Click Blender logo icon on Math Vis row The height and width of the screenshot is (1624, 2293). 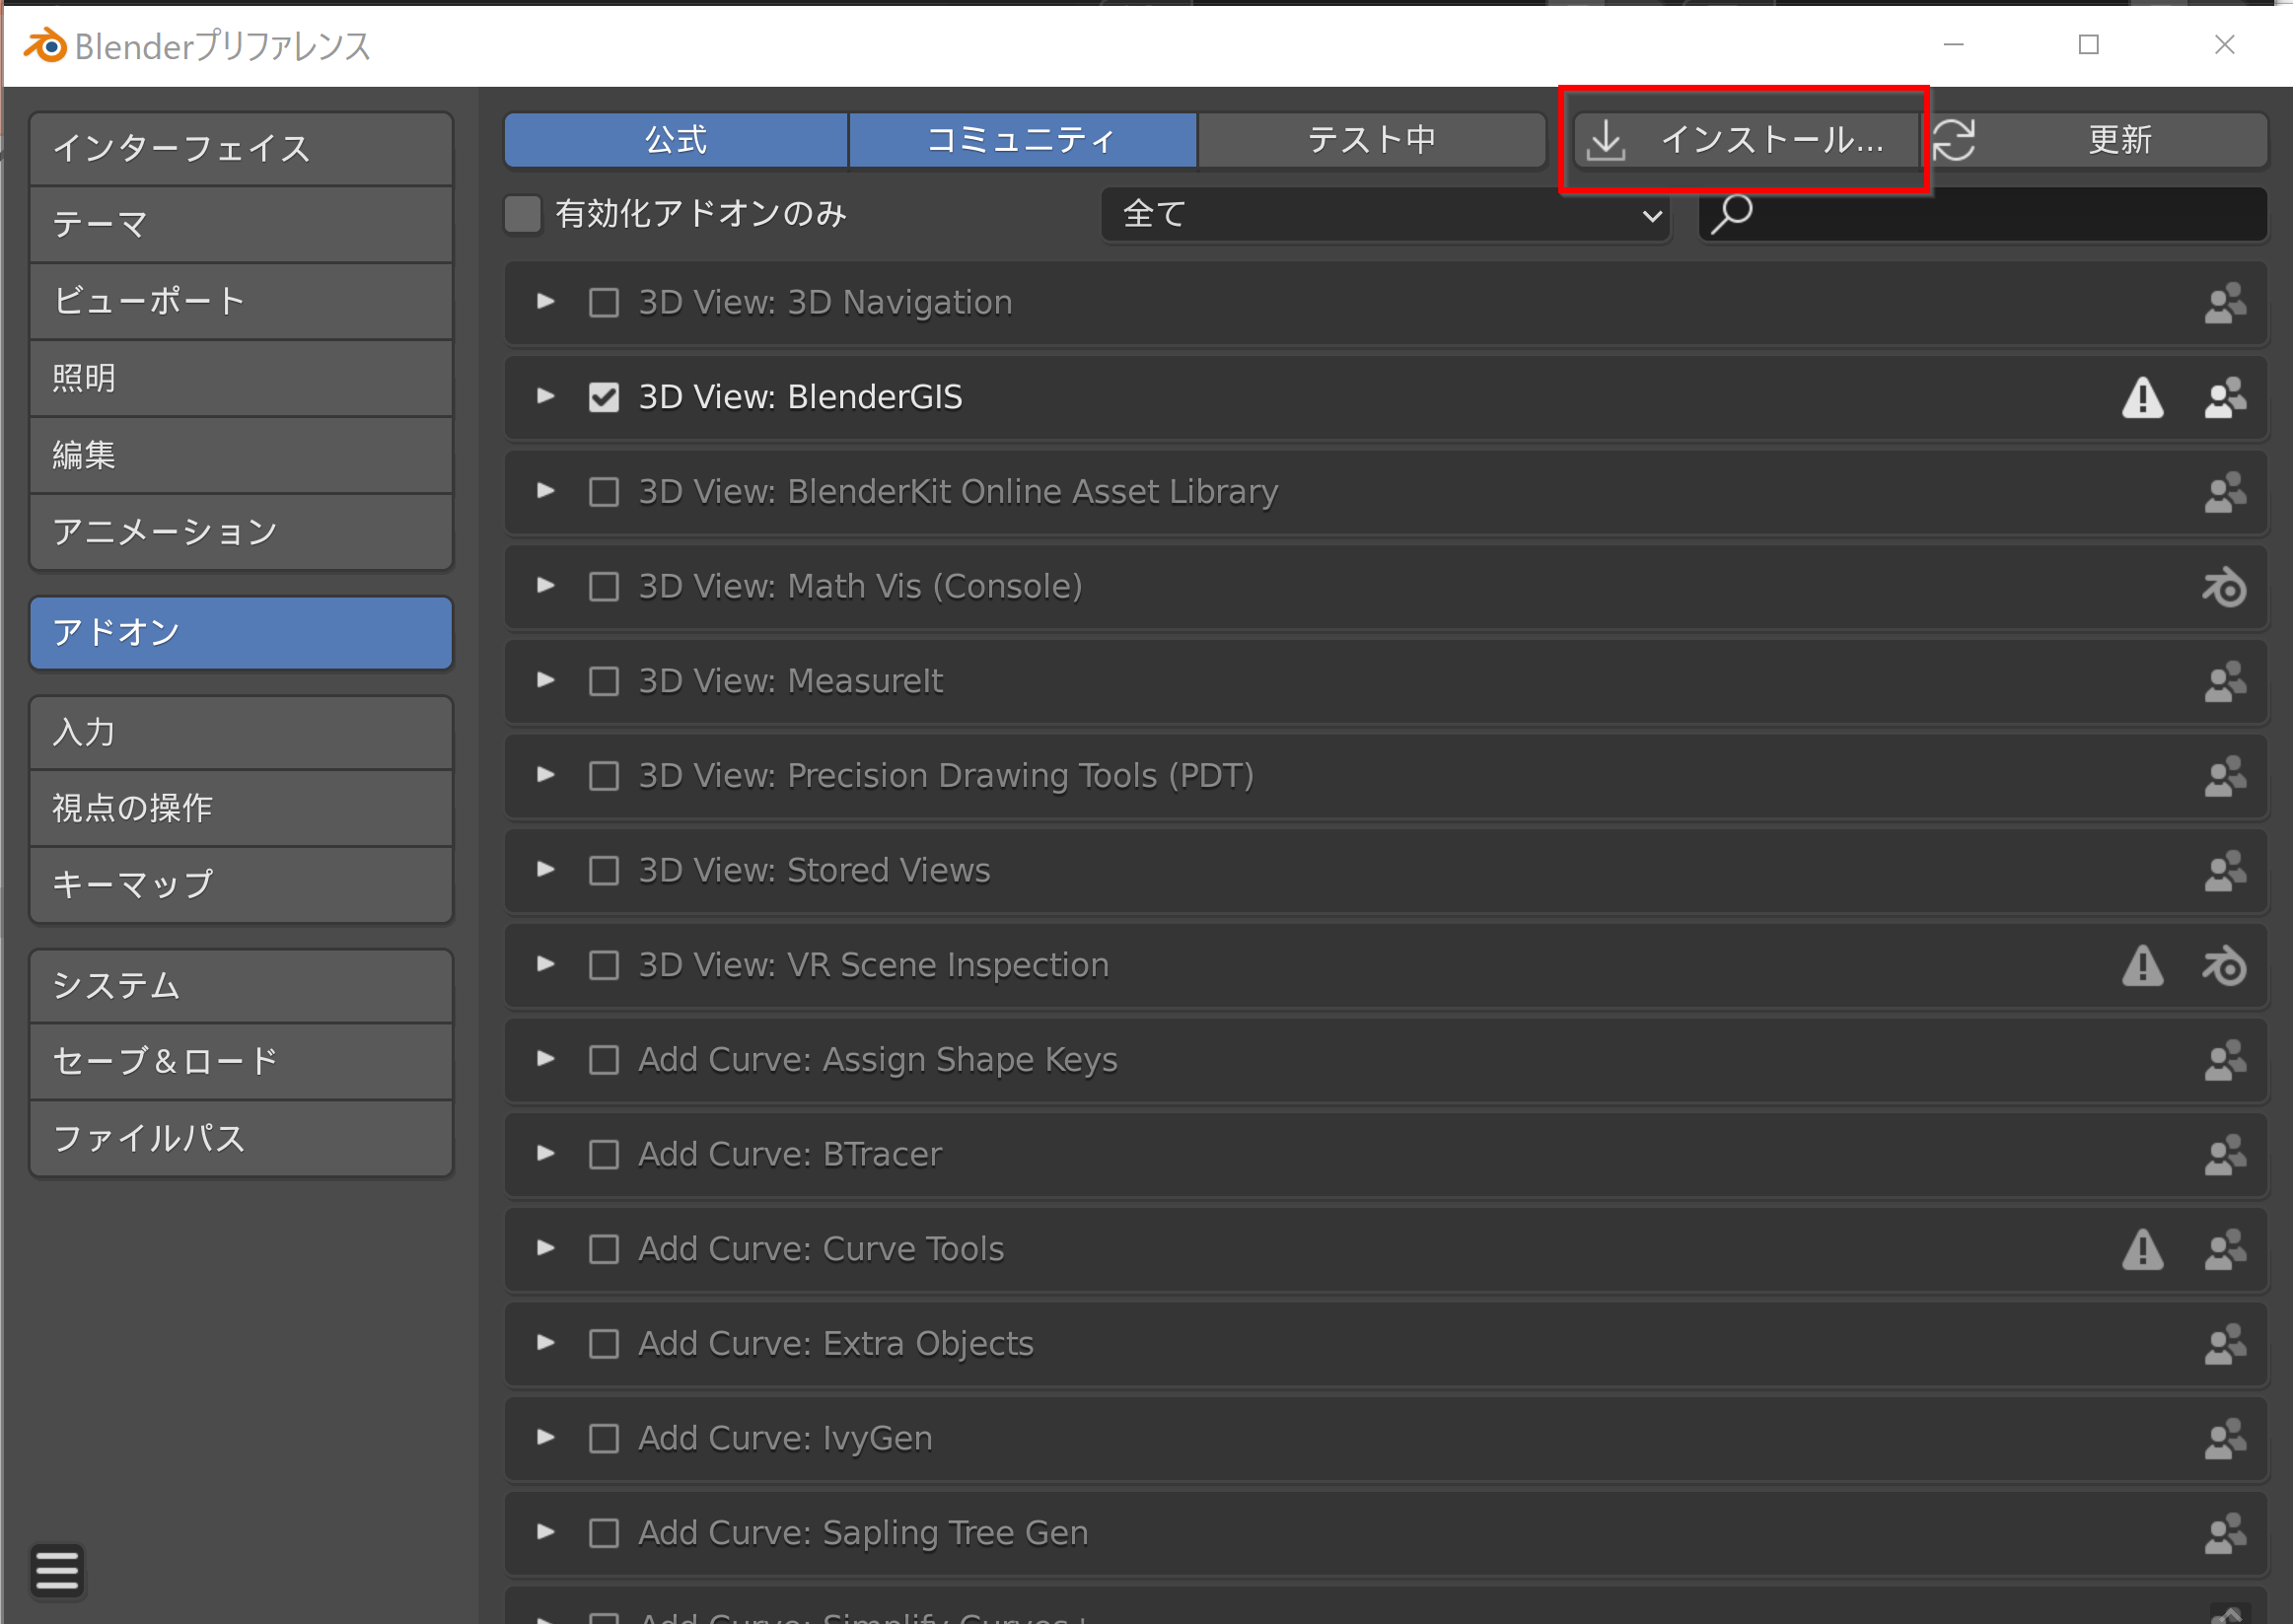point(2225,587)
